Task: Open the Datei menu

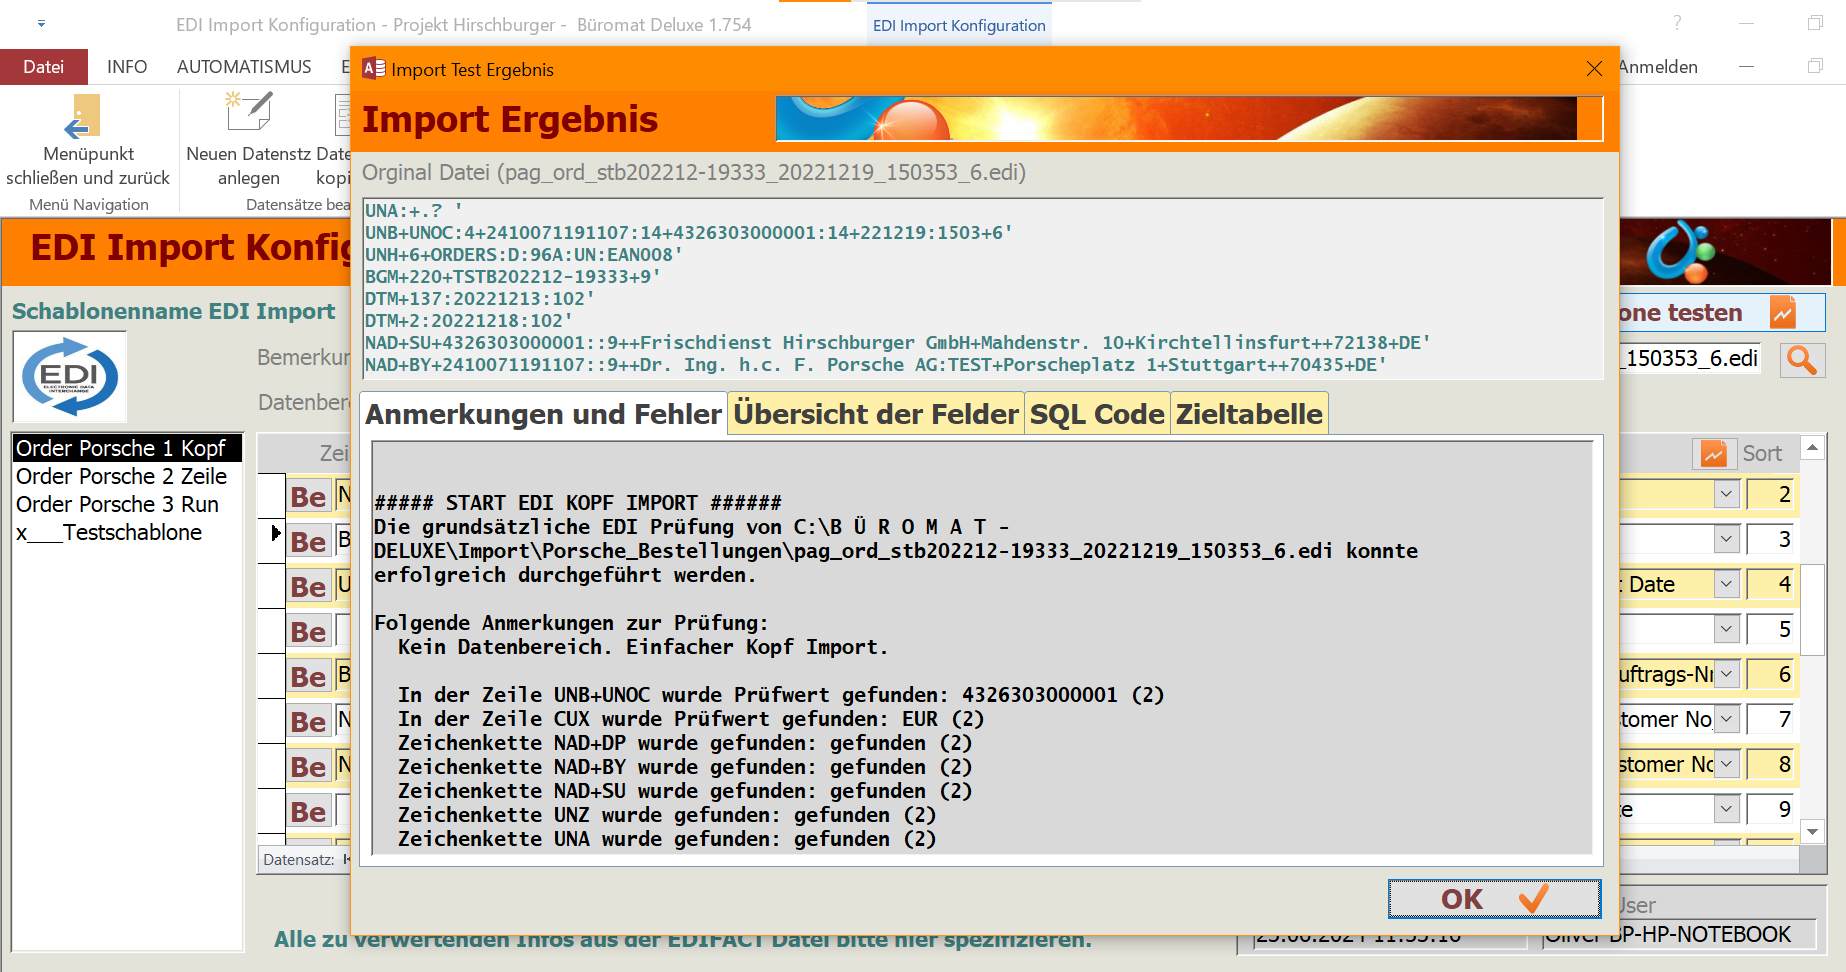Action: click(44, 67)
